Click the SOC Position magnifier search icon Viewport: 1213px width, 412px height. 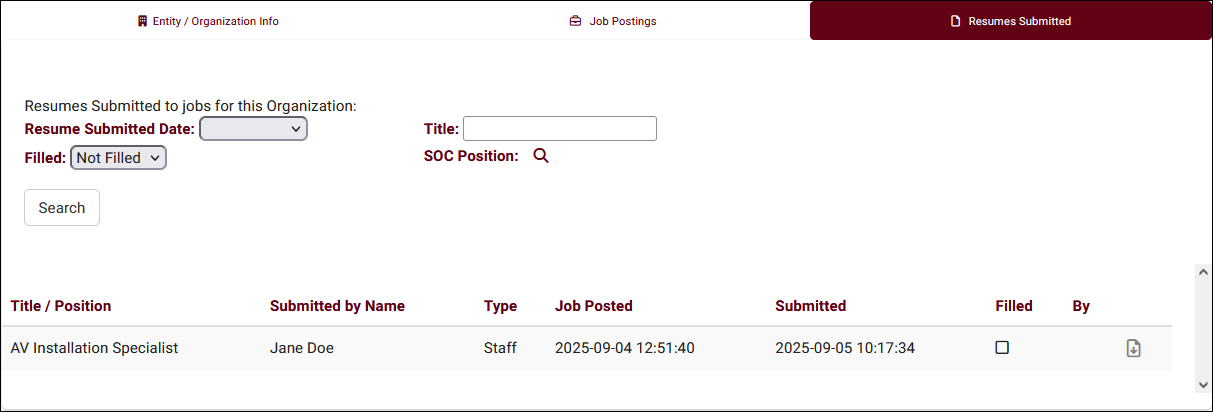(x=541, y=156)
